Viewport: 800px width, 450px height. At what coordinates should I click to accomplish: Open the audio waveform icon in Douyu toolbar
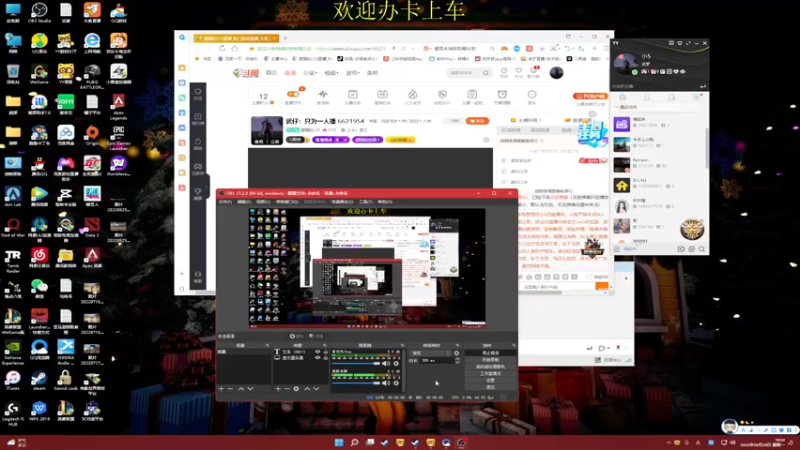[x=322, y=96]
